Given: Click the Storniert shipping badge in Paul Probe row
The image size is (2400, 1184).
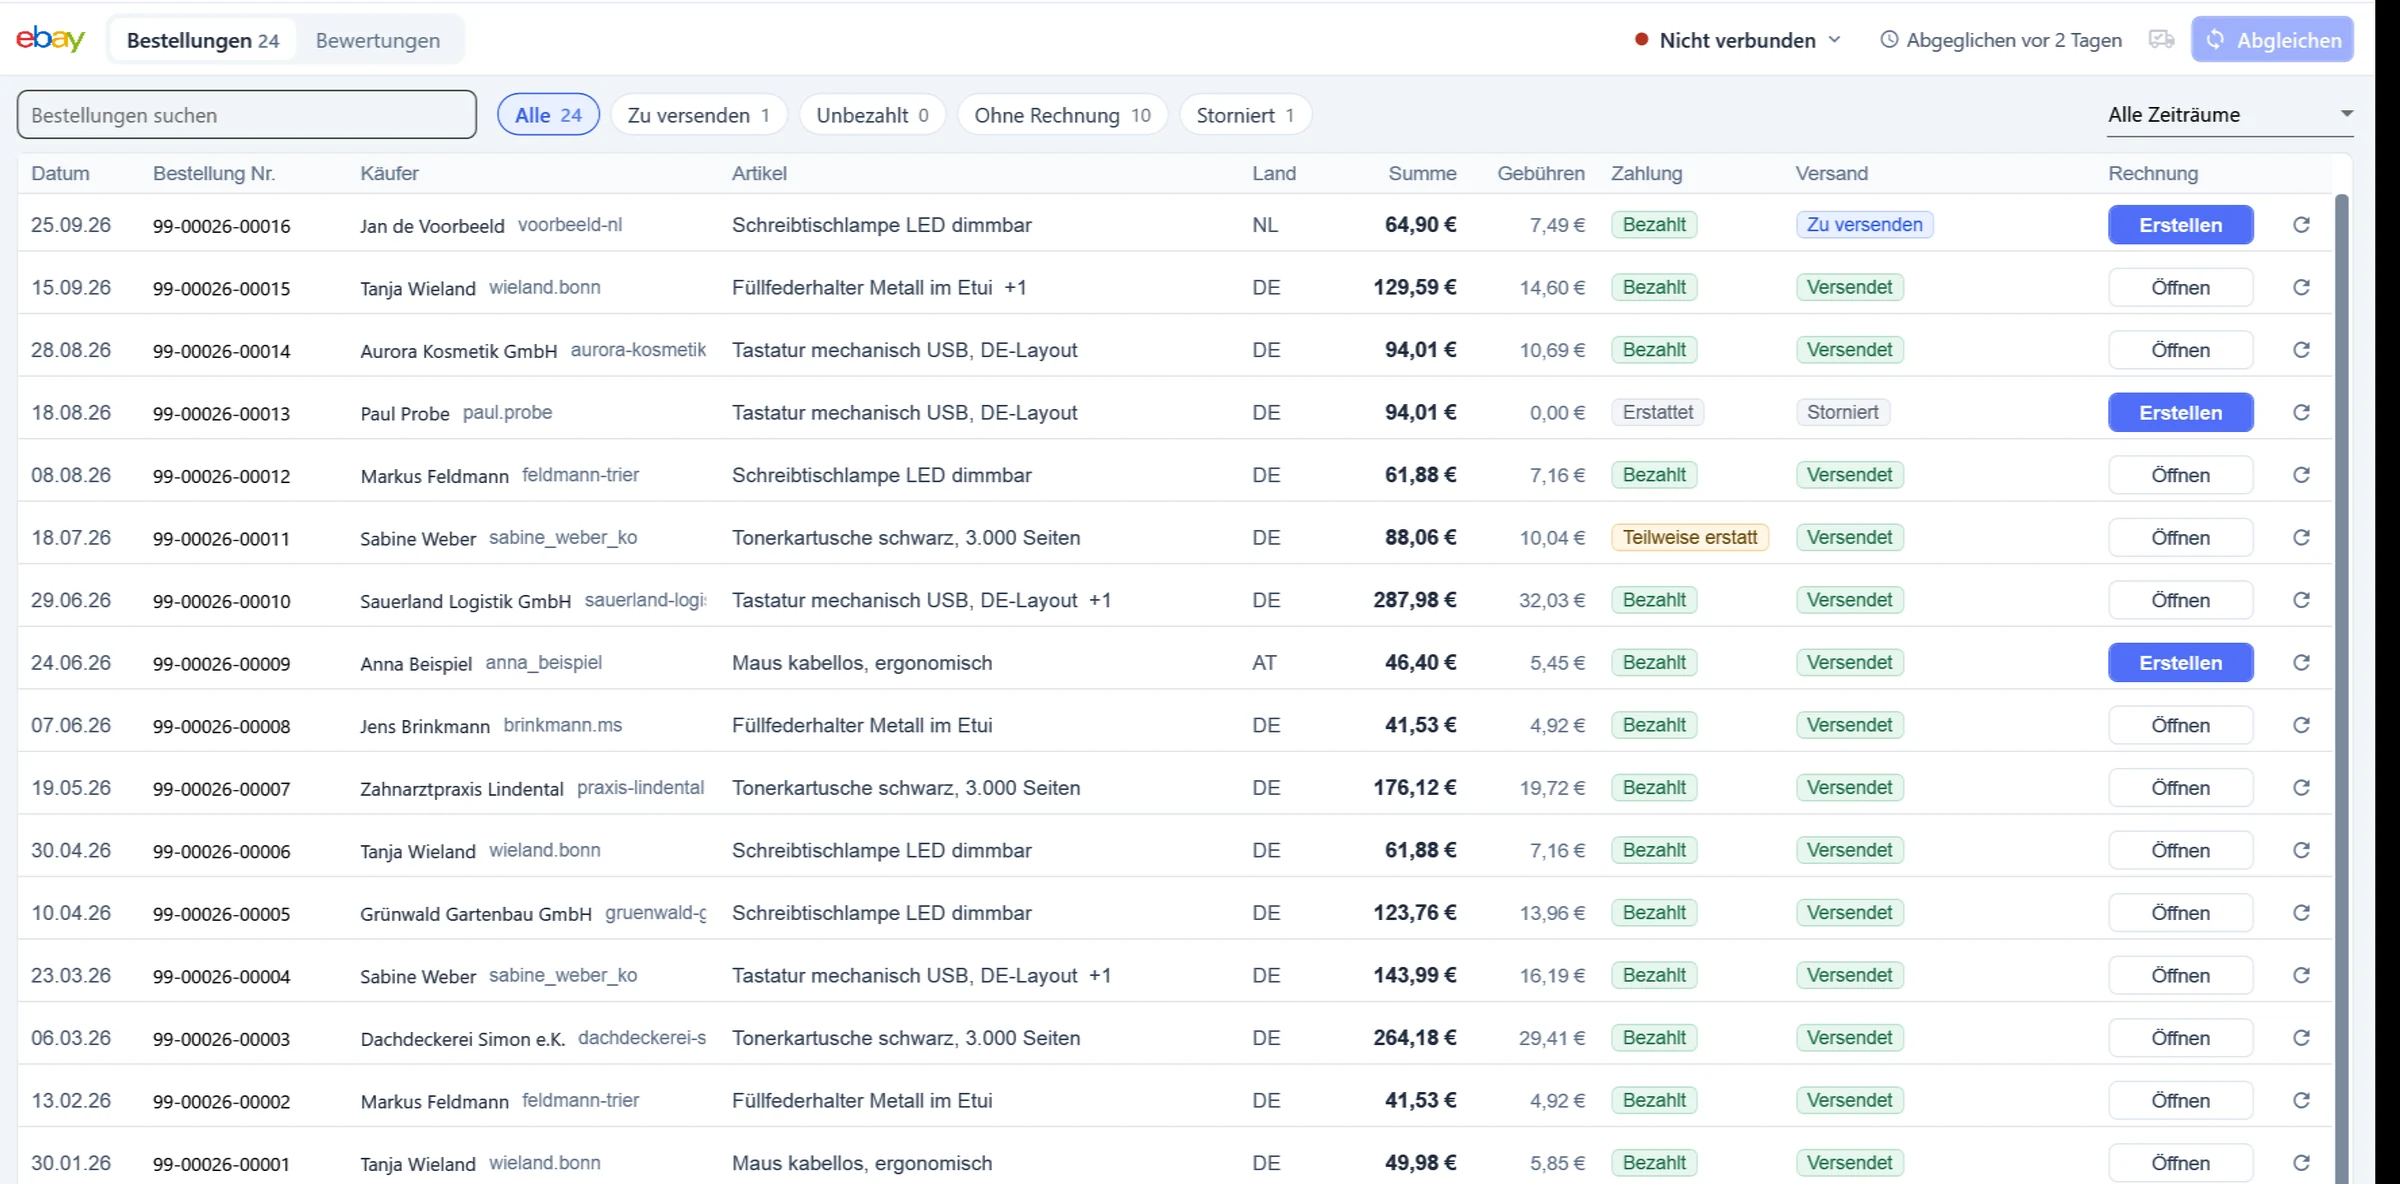Looking at the screenshot, I should (1842, 413).
